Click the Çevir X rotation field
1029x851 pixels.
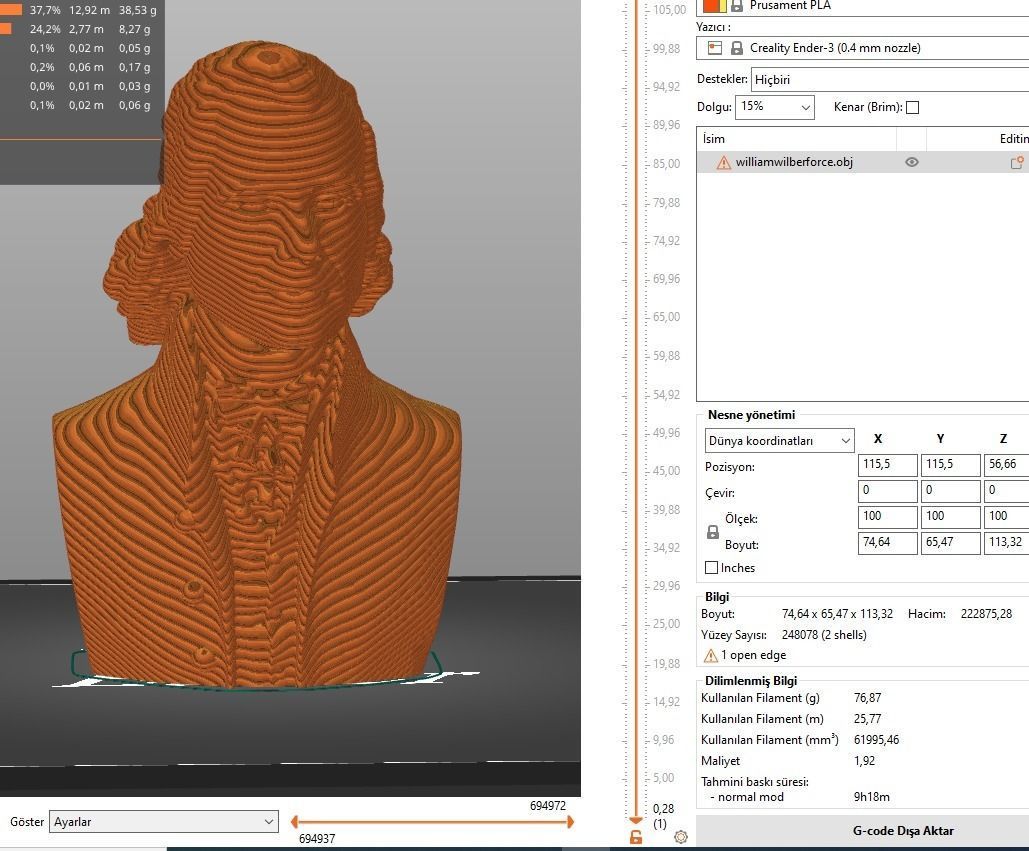887,491
